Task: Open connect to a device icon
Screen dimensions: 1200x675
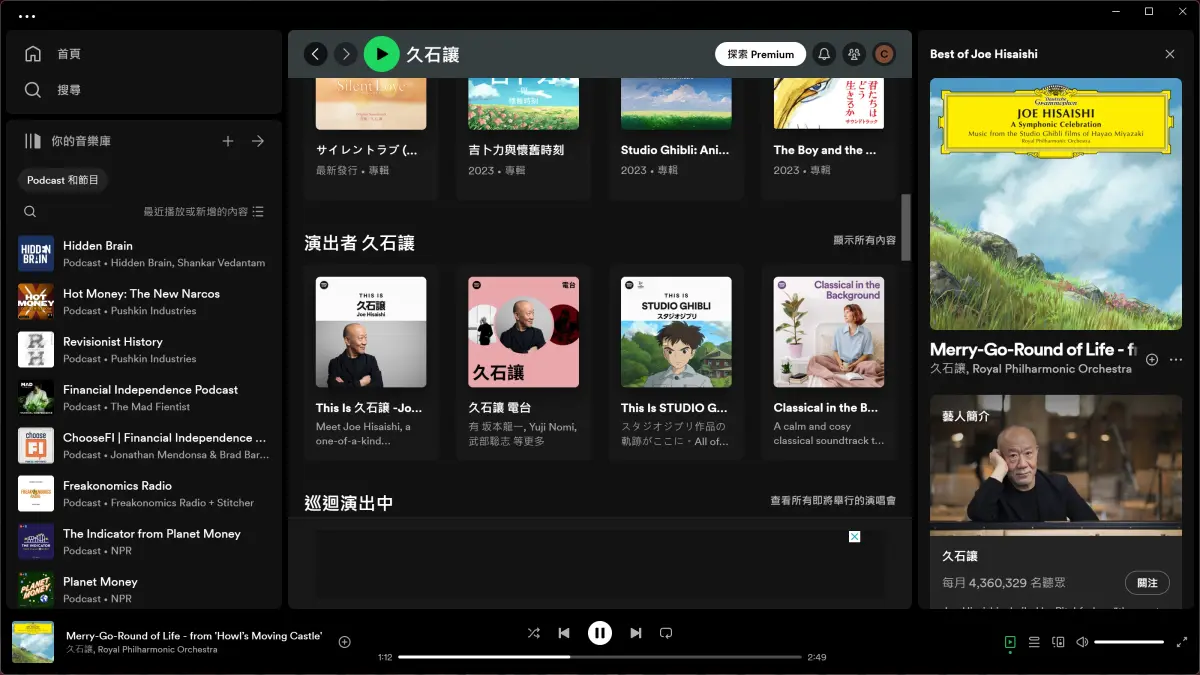Action: coord(1058,642)
